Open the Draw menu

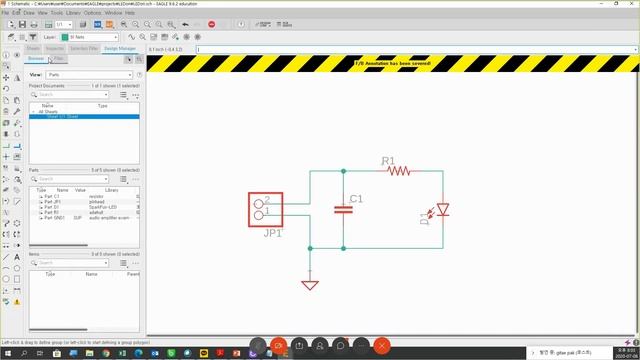click(x=29, y=13)
